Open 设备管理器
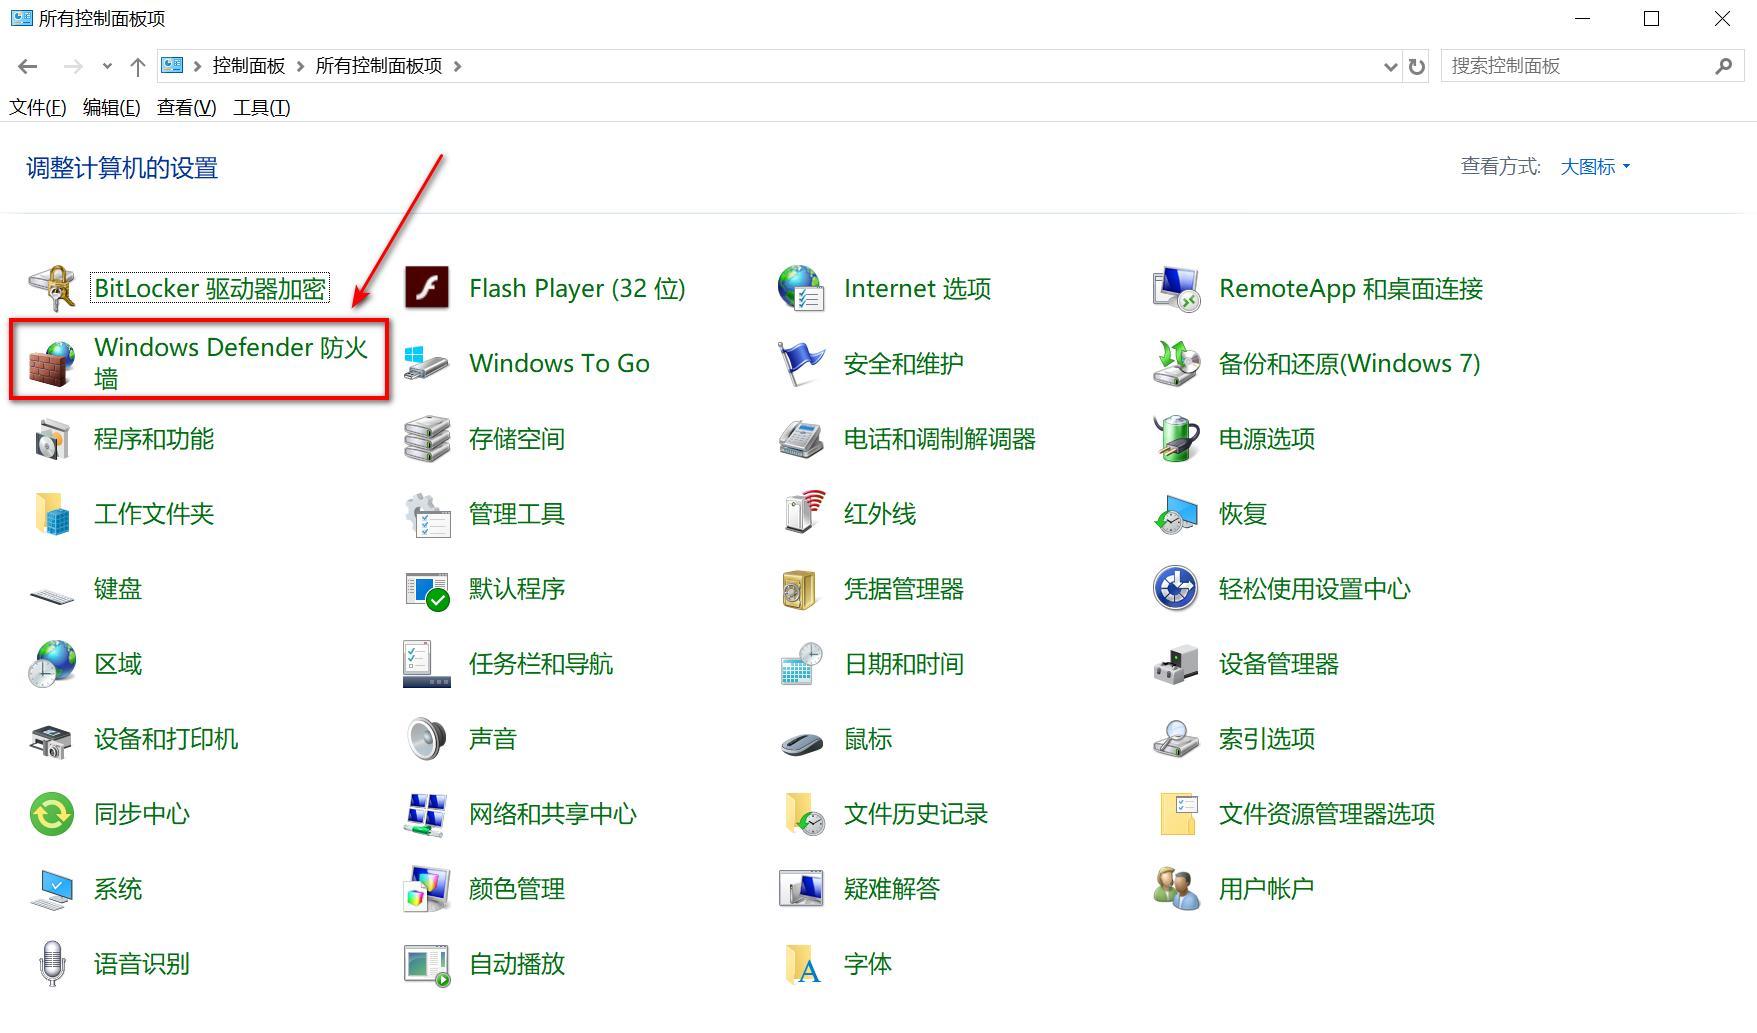The height and width of the screenshot is (1033, 1757). coord(1279,663)
